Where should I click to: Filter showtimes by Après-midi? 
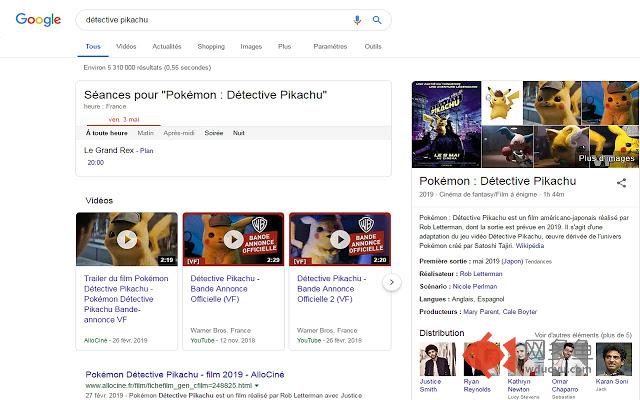179,133
